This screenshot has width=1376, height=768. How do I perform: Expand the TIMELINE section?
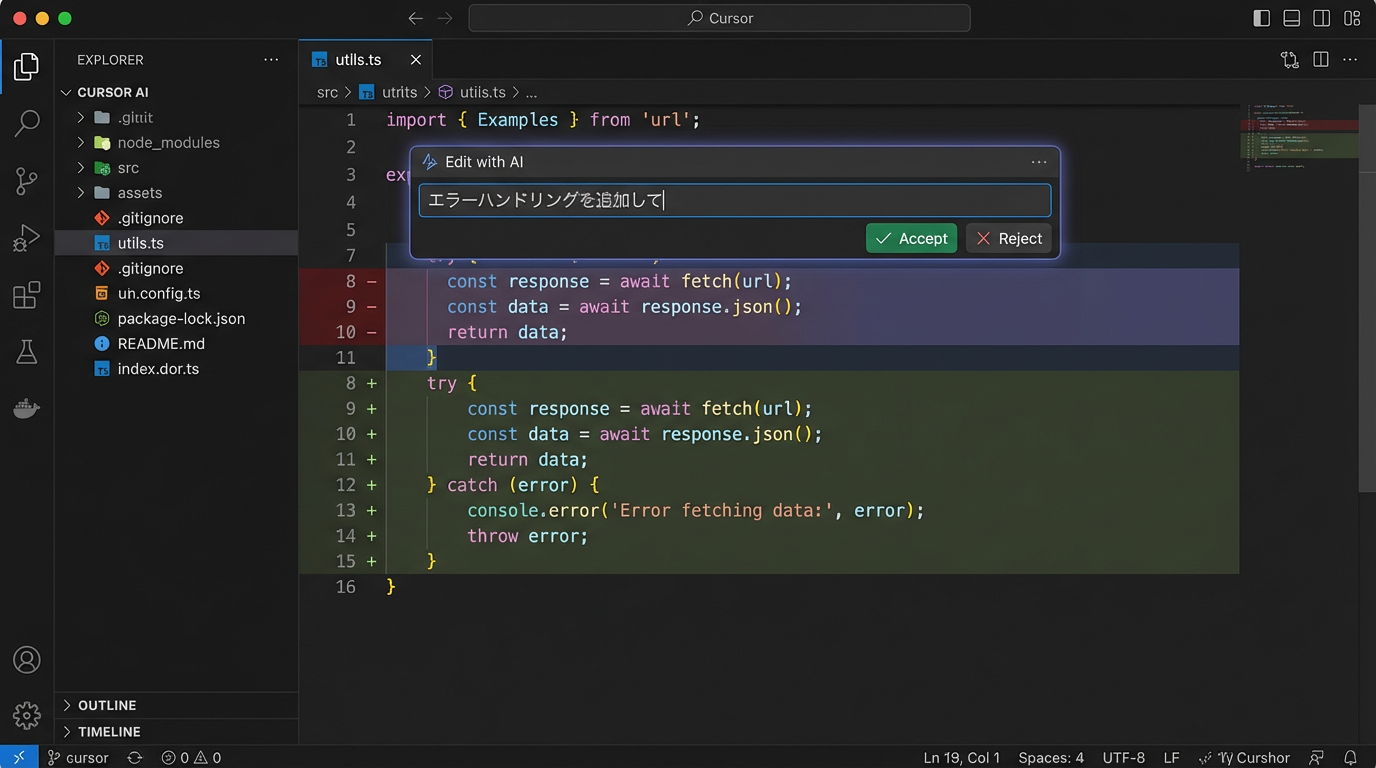point(109,732)
